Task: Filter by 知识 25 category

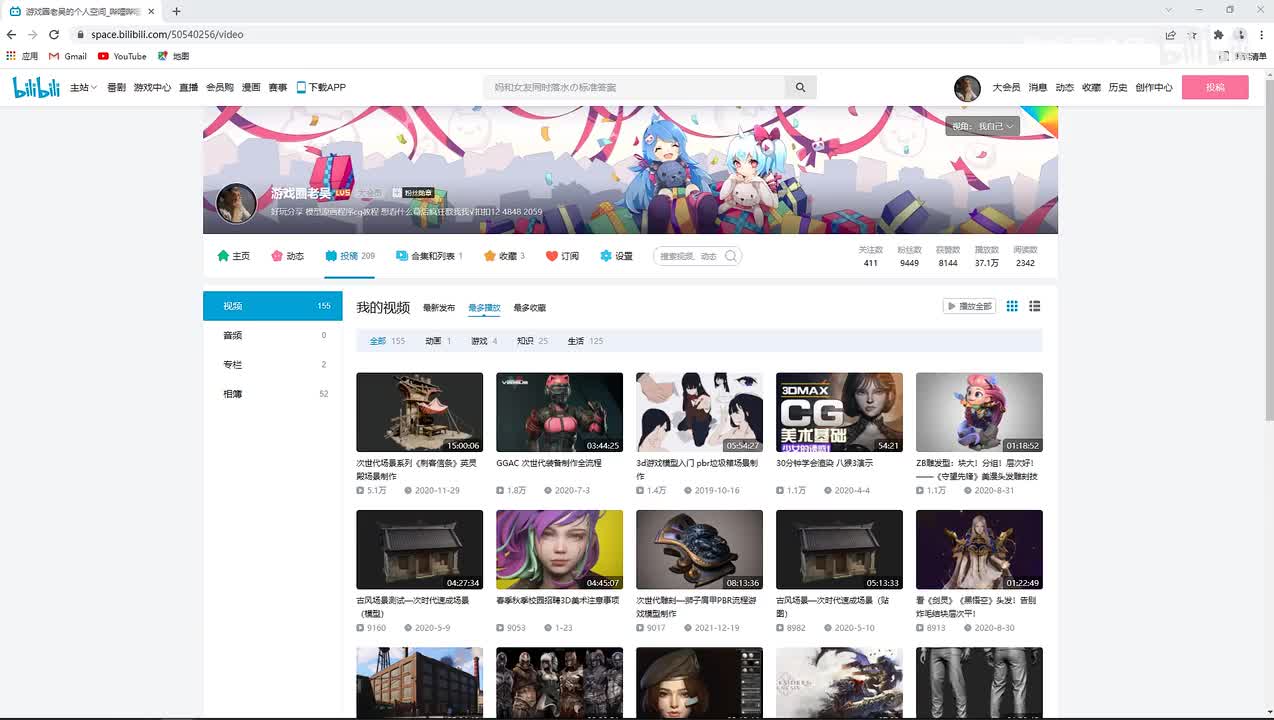Action: point(532,341)
